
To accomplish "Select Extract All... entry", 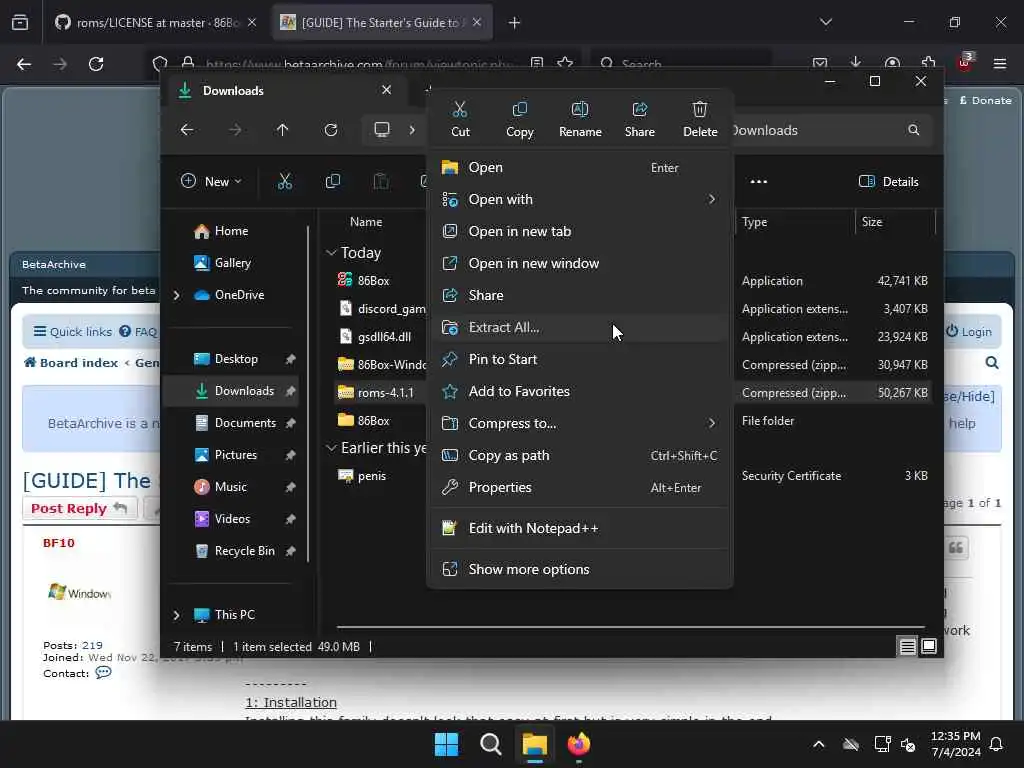I will [579, 327].
